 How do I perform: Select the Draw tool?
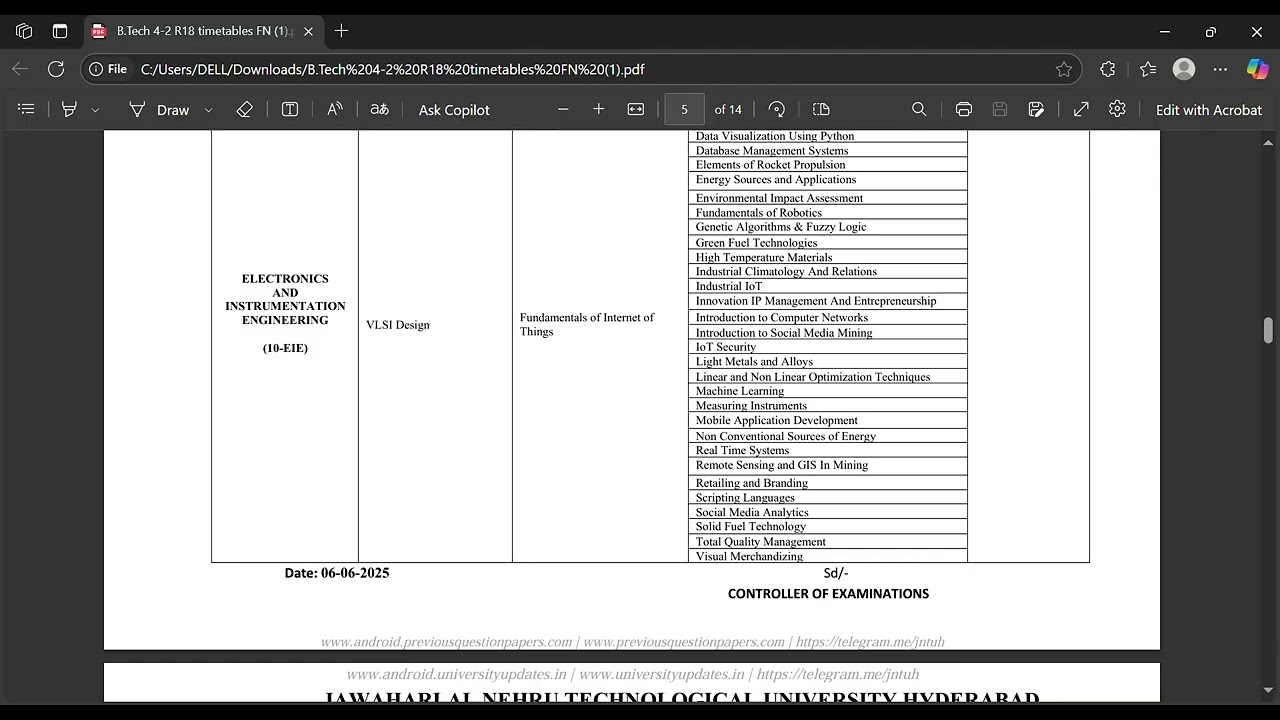coord(159,109)
